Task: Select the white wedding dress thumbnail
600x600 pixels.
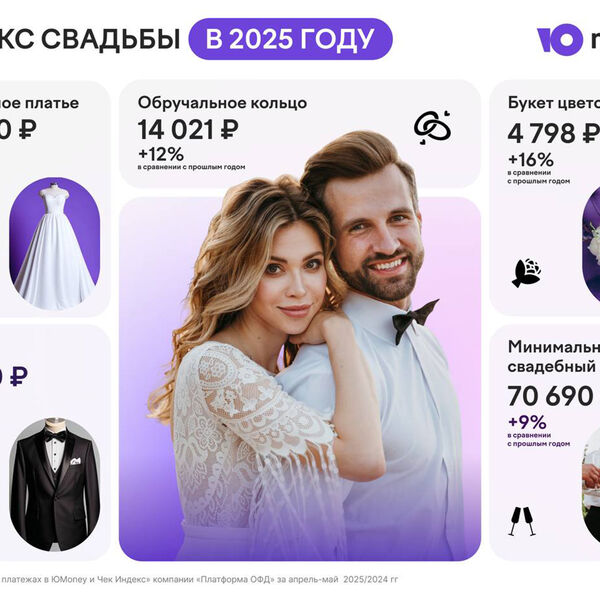Action: click(54, 243)
